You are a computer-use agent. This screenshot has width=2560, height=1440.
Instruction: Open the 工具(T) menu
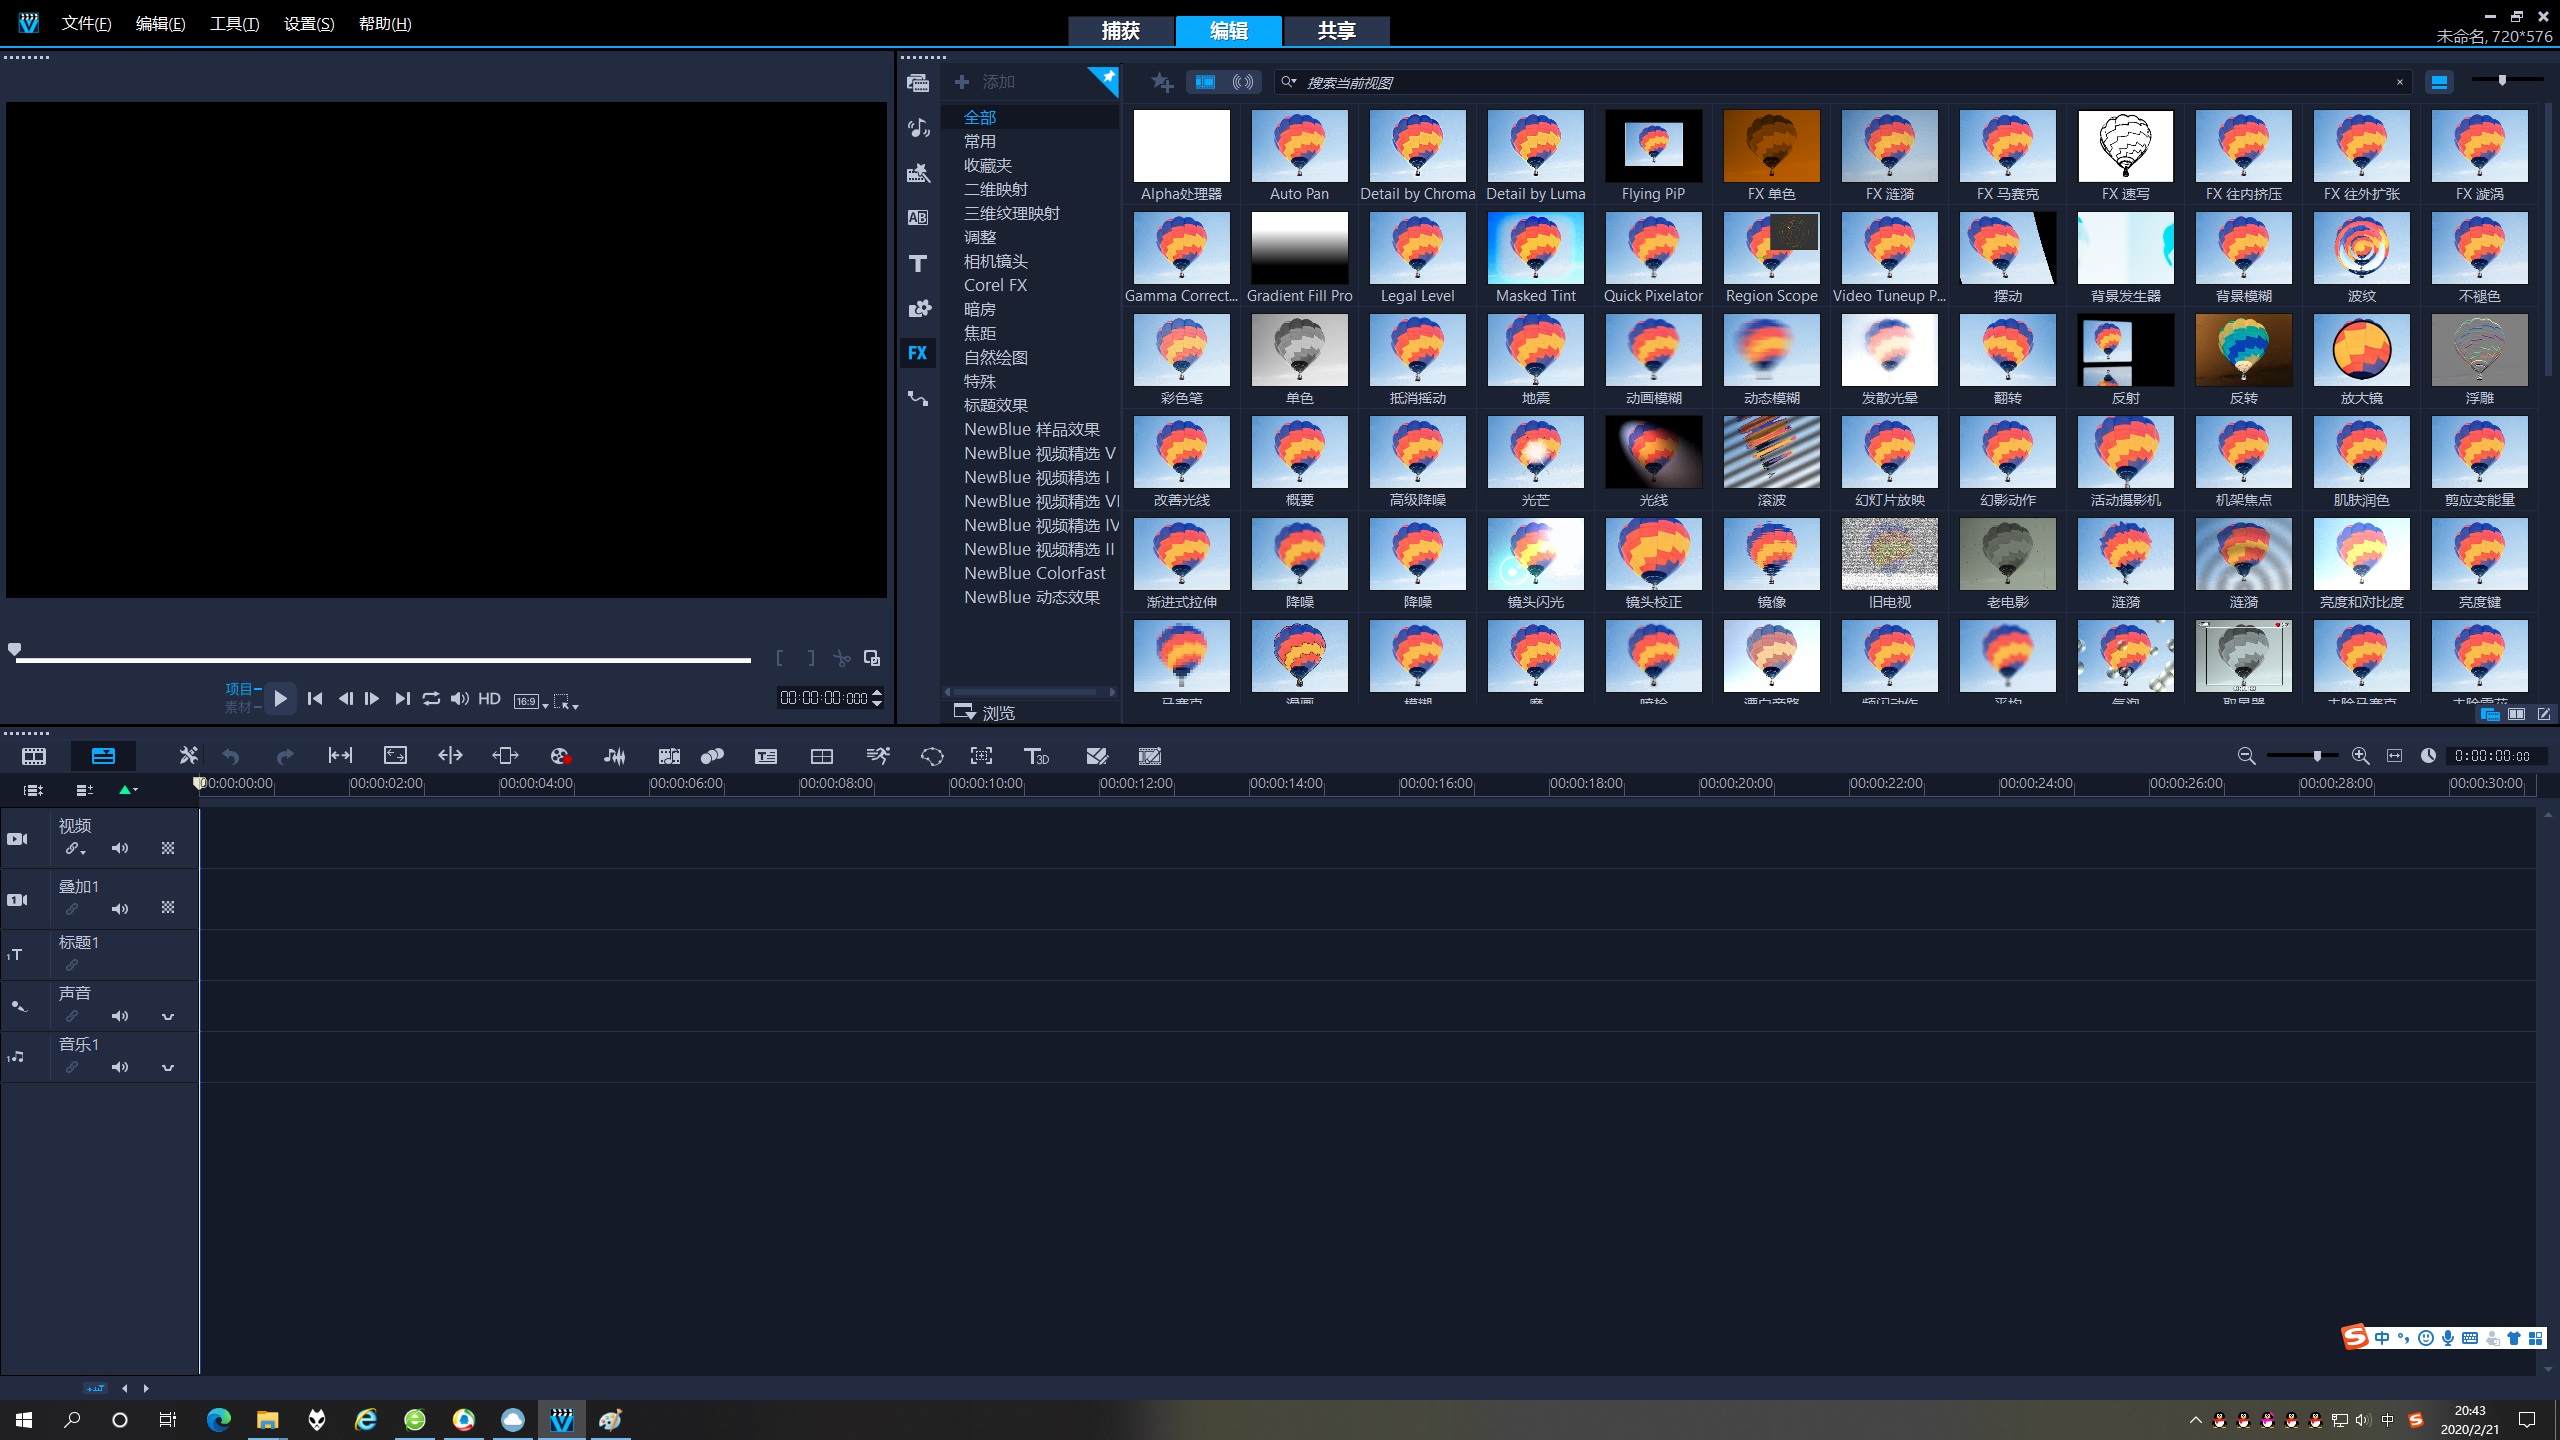(x=234, y=24)
